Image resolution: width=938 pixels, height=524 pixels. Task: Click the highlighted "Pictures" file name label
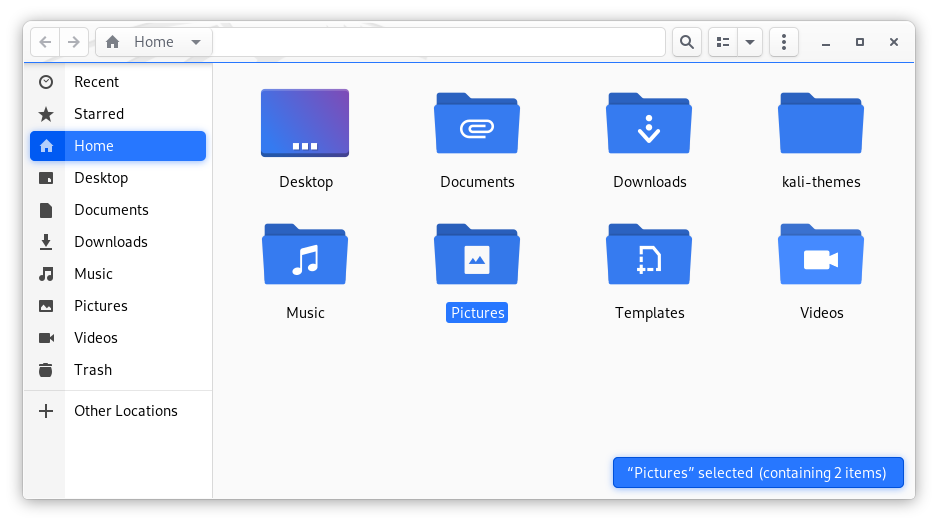point(477,313)
